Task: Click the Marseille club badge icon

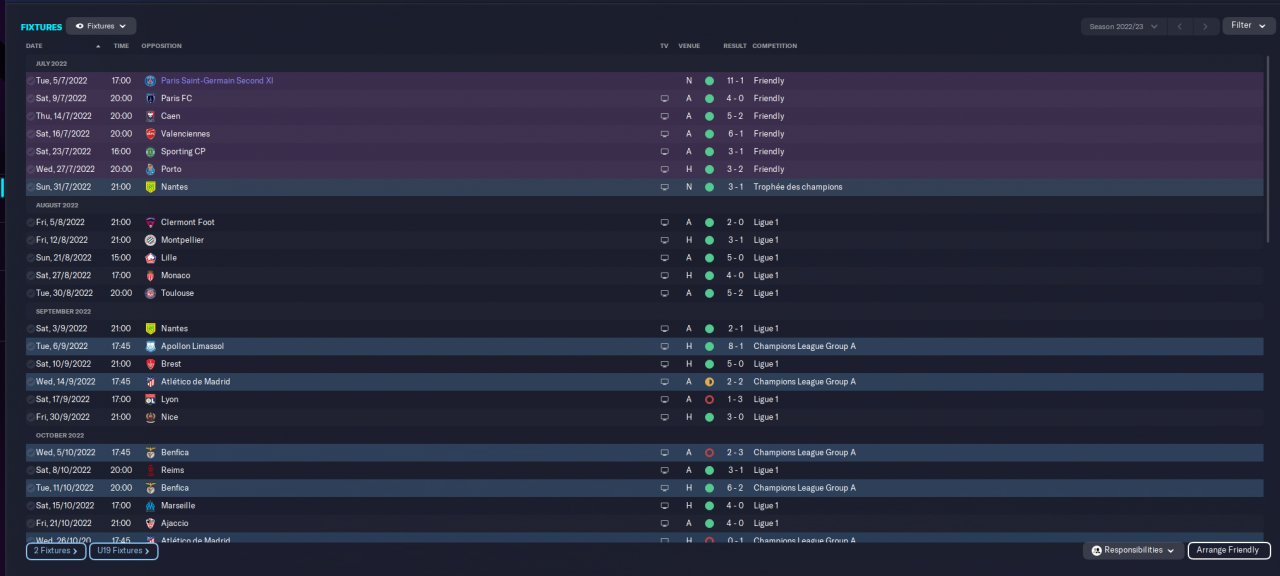Action: 150,505
